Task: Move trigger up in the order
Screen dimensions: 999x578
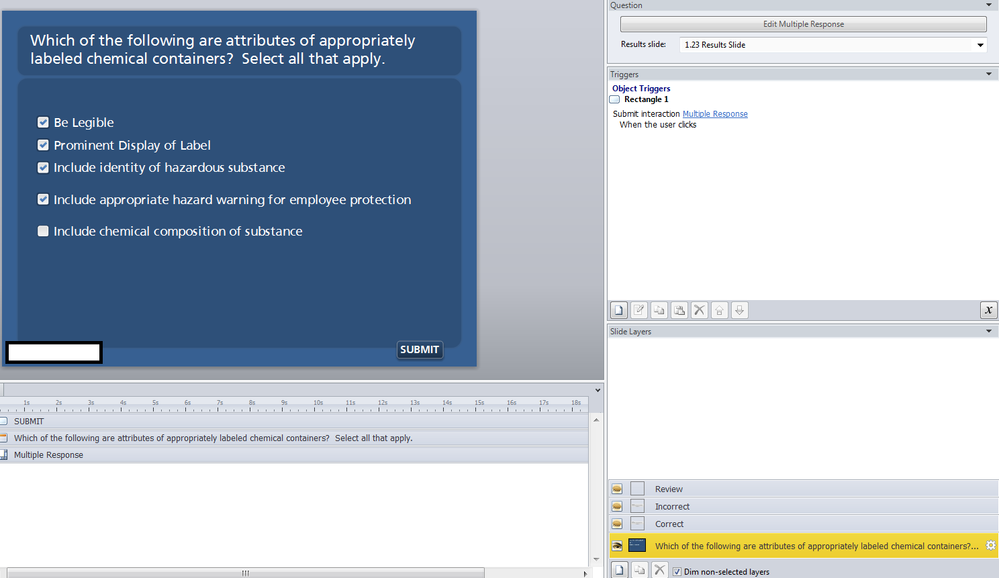Action: [719, 310]
